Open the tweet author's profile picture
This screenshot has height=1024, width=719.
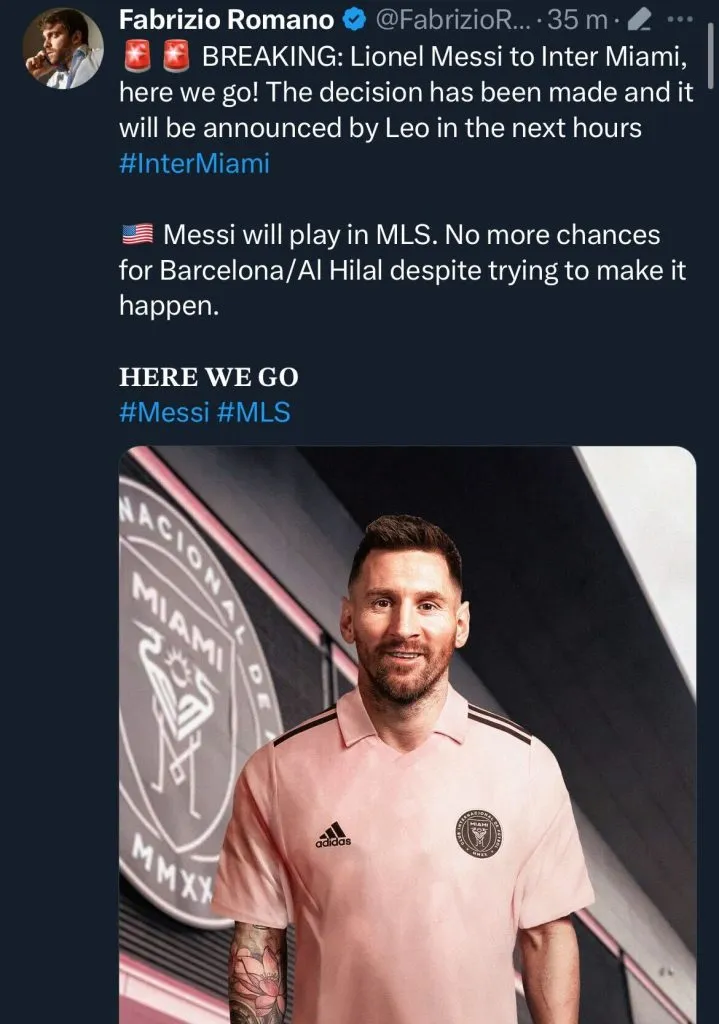[62, 46]
